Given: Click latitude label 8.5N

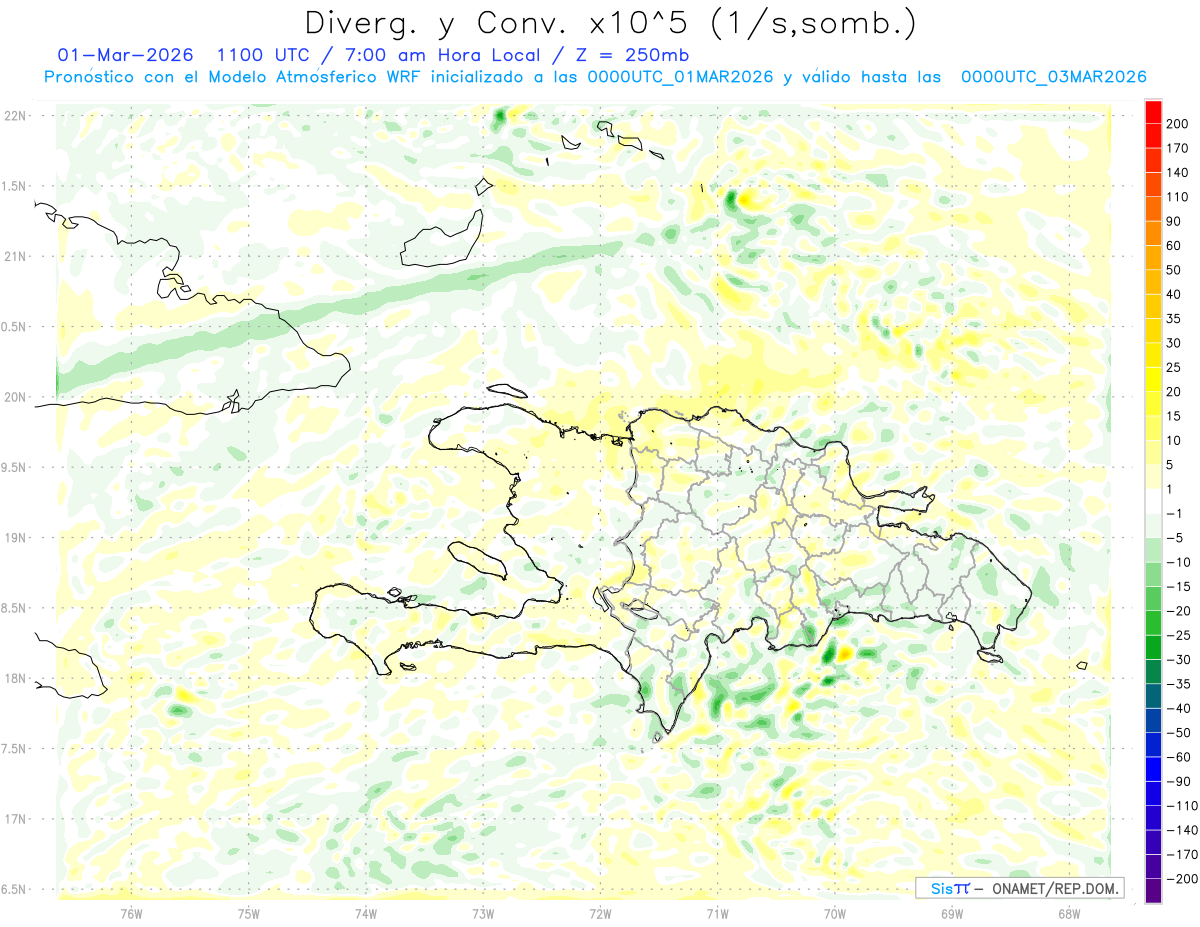Looking at the screenshot, I should click(15, 608).
